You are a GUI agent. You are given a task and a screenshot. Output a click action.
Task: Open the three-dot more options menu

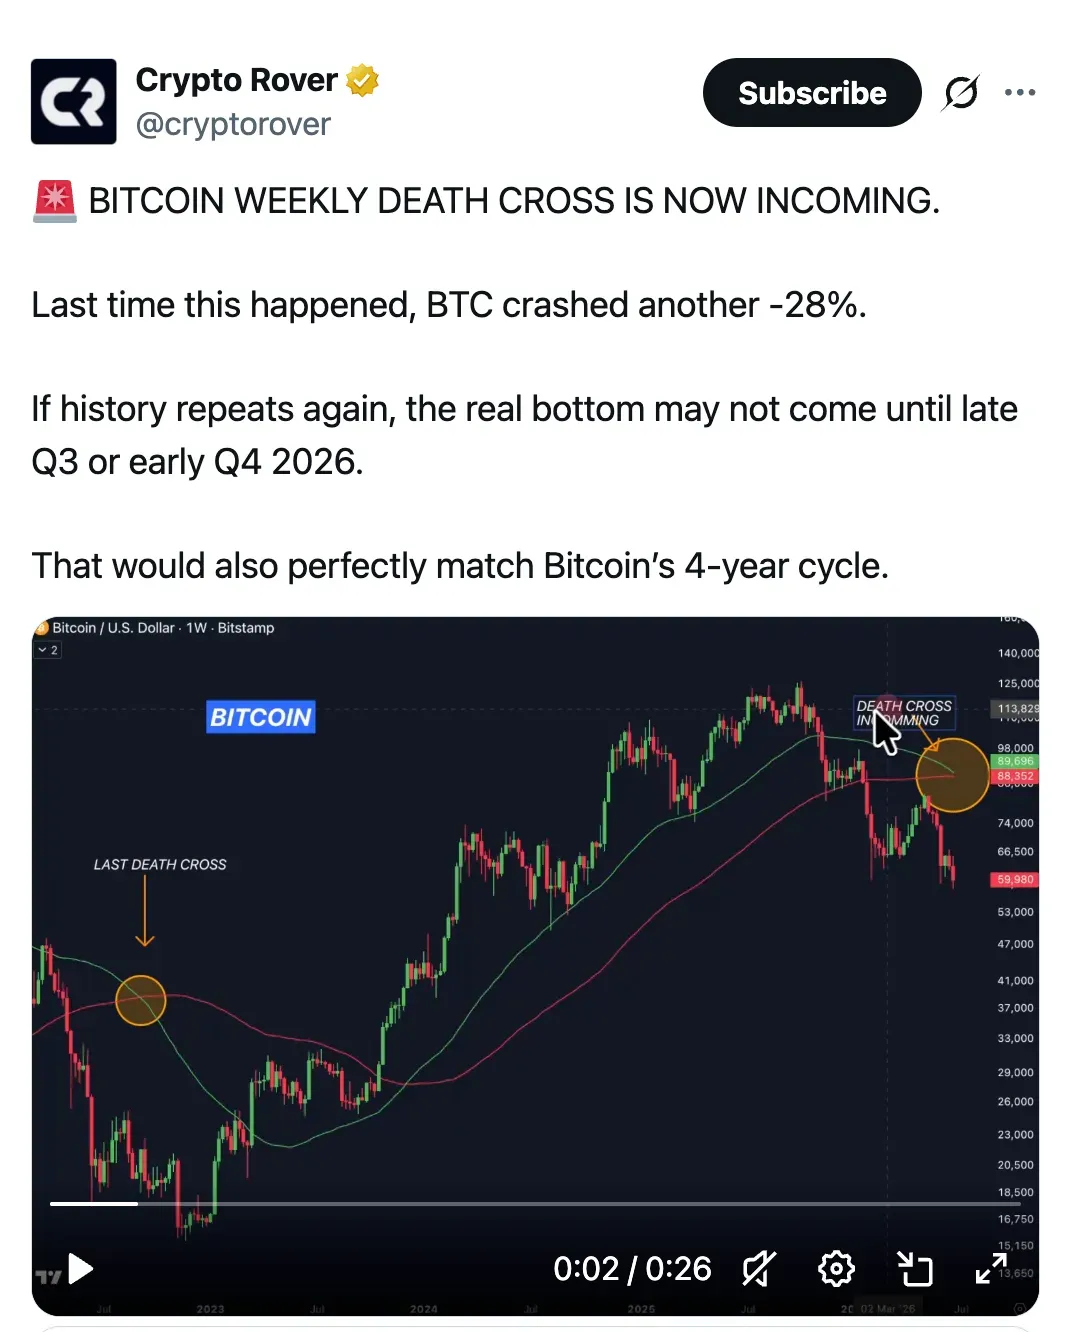[1020, 93]
